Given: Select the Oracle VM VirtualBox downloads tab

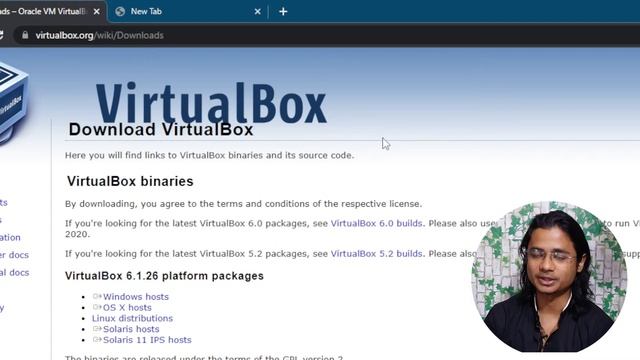Looking at the screenshot, I should tap(52, 11).
